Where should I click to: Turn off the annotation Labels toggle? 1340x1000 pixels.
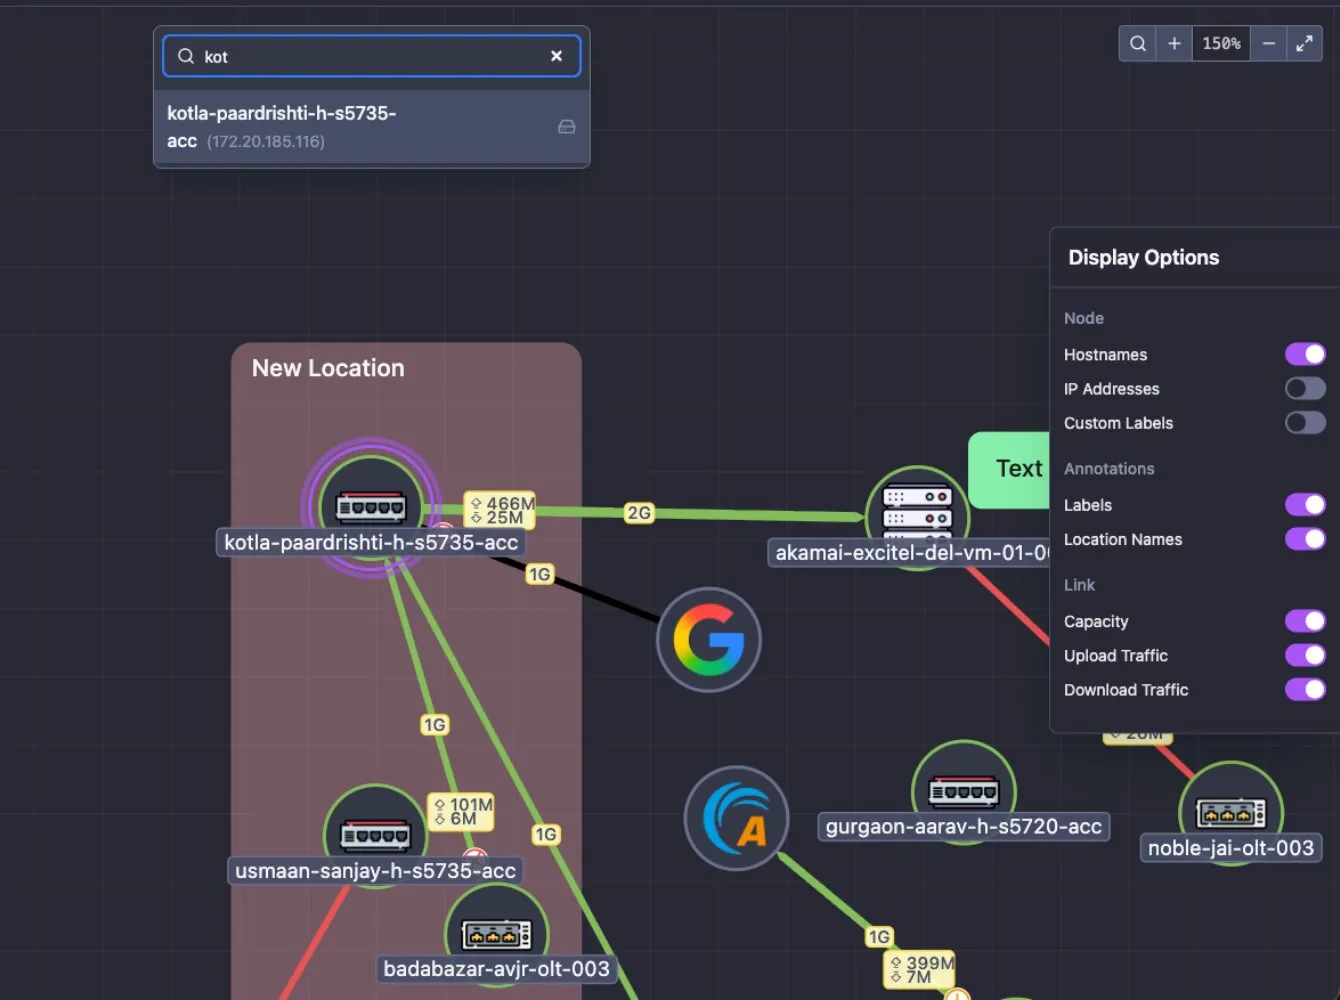1305,505
